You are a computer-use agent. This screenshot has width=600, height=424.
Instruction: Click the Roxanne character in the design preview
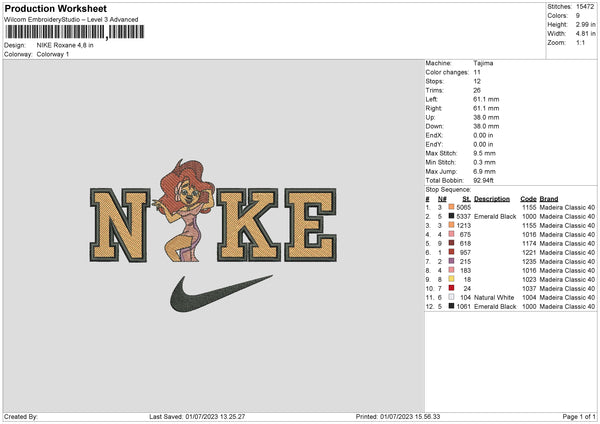tap(185, 210)
